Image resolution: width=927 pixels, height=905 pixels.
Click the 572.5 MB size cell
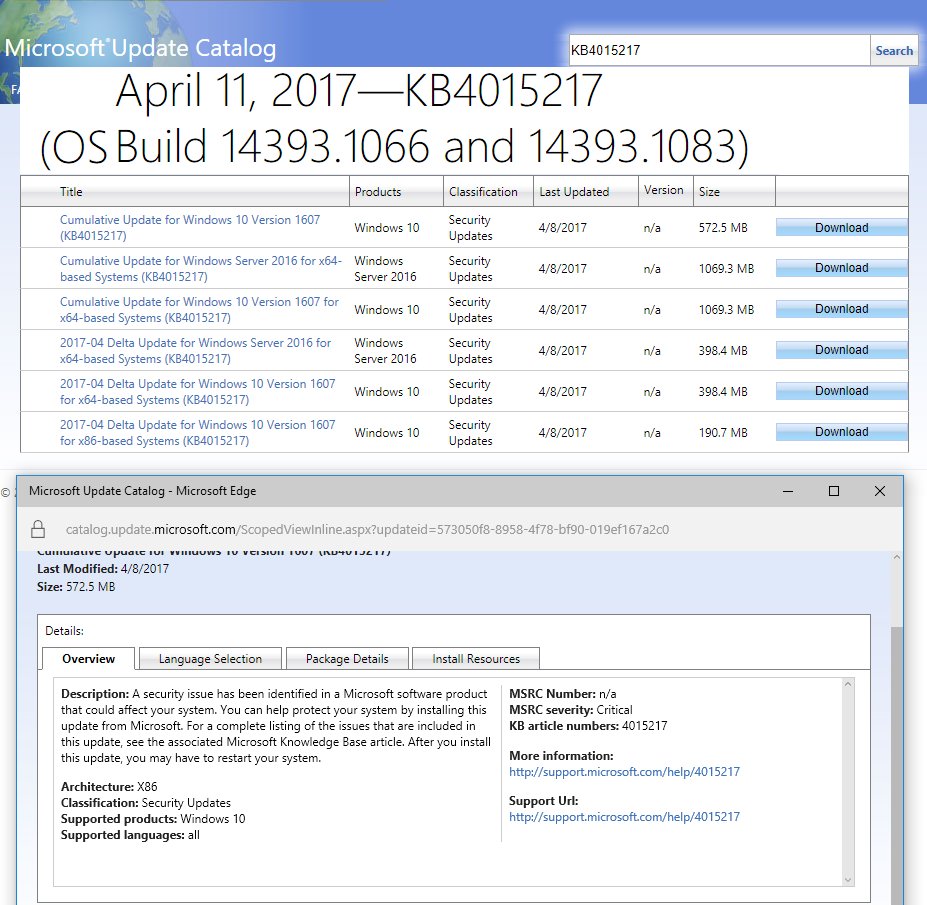click(x=722, y=228)
